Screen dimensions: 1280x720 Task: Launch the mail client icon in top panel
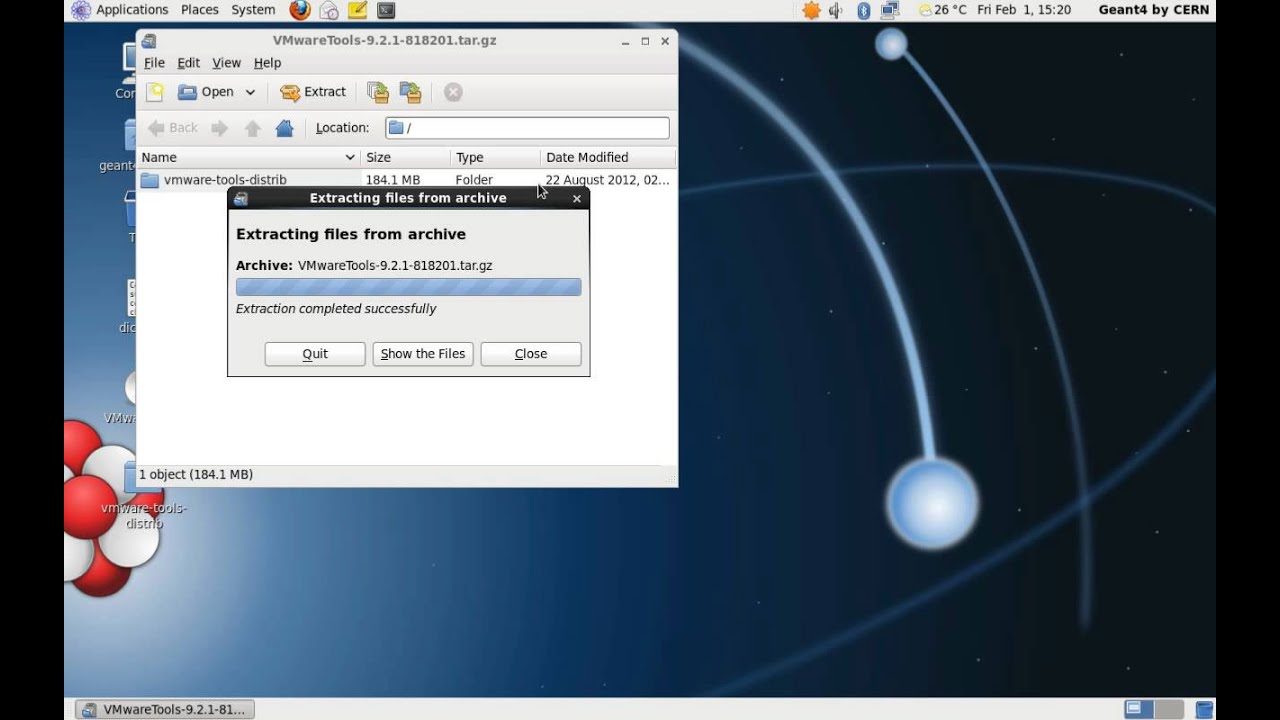(x=329, y=10)
